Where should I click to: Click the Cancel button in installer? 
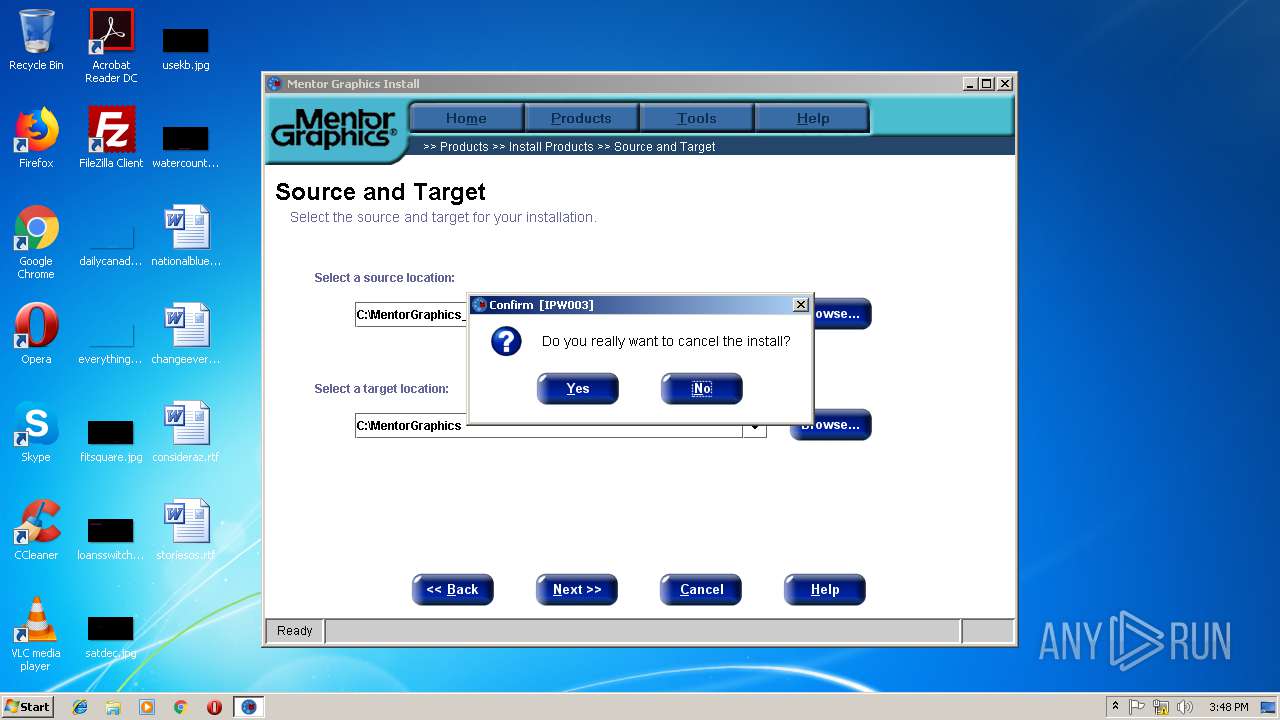click(701, 590)
